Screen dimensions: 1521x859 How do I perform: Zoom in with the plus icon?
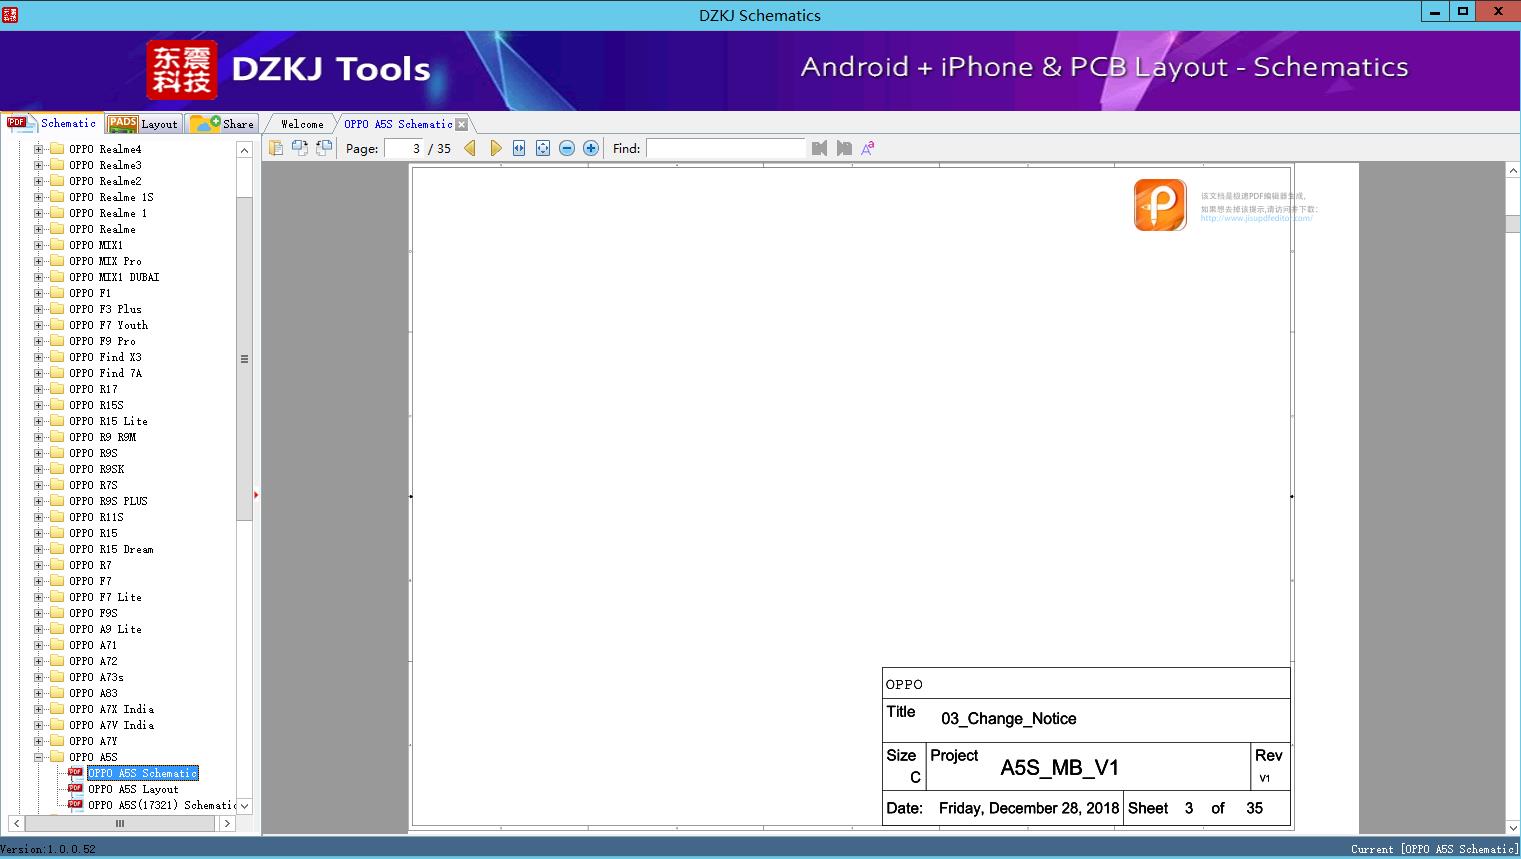[591, 148]
